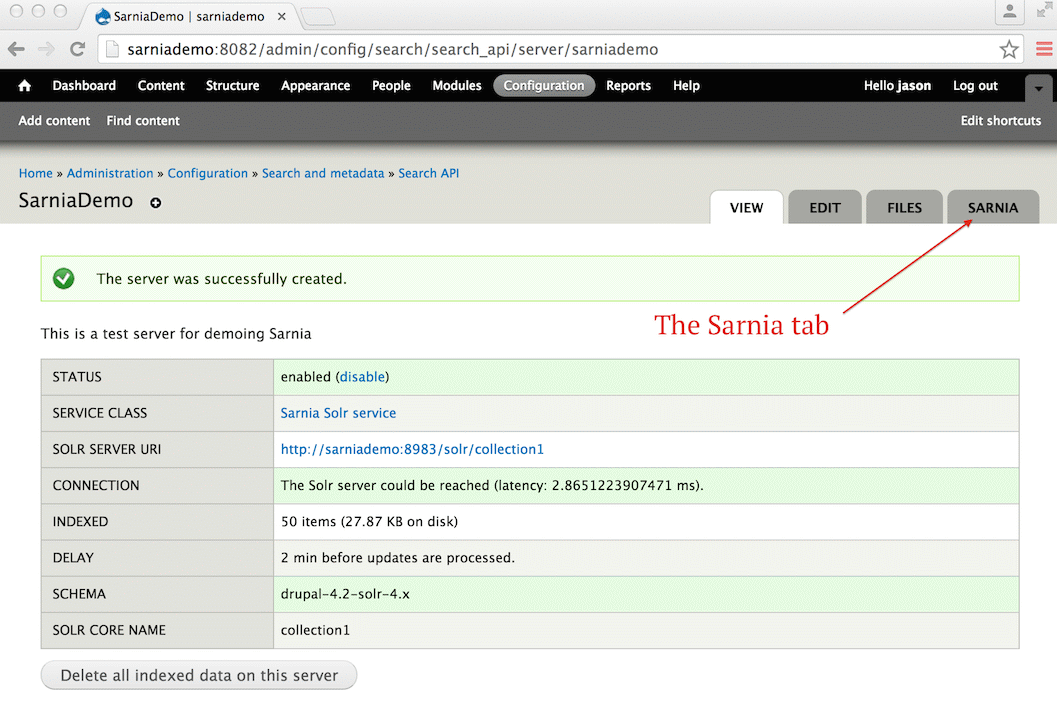Switch to the Sarnia tab
This screenshot has height=727, width=1057.
992,208
